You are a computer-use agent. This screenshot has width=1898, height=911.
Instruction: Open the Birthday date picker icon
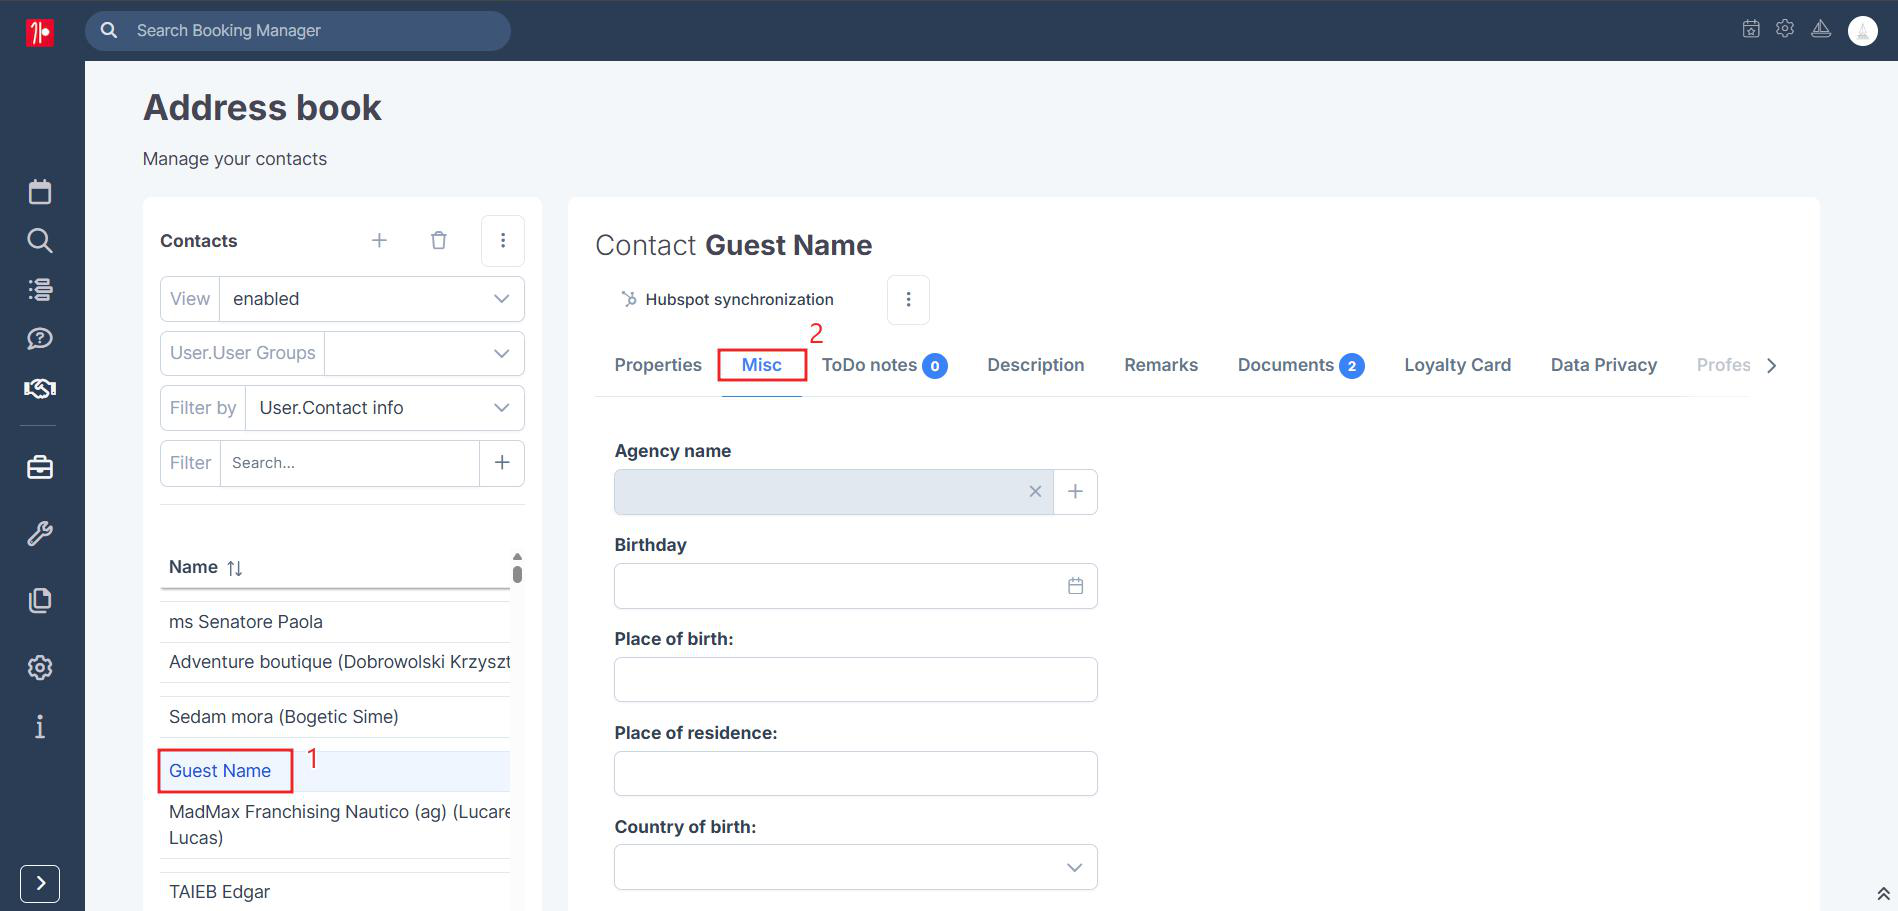click(x=1075, y=586)
